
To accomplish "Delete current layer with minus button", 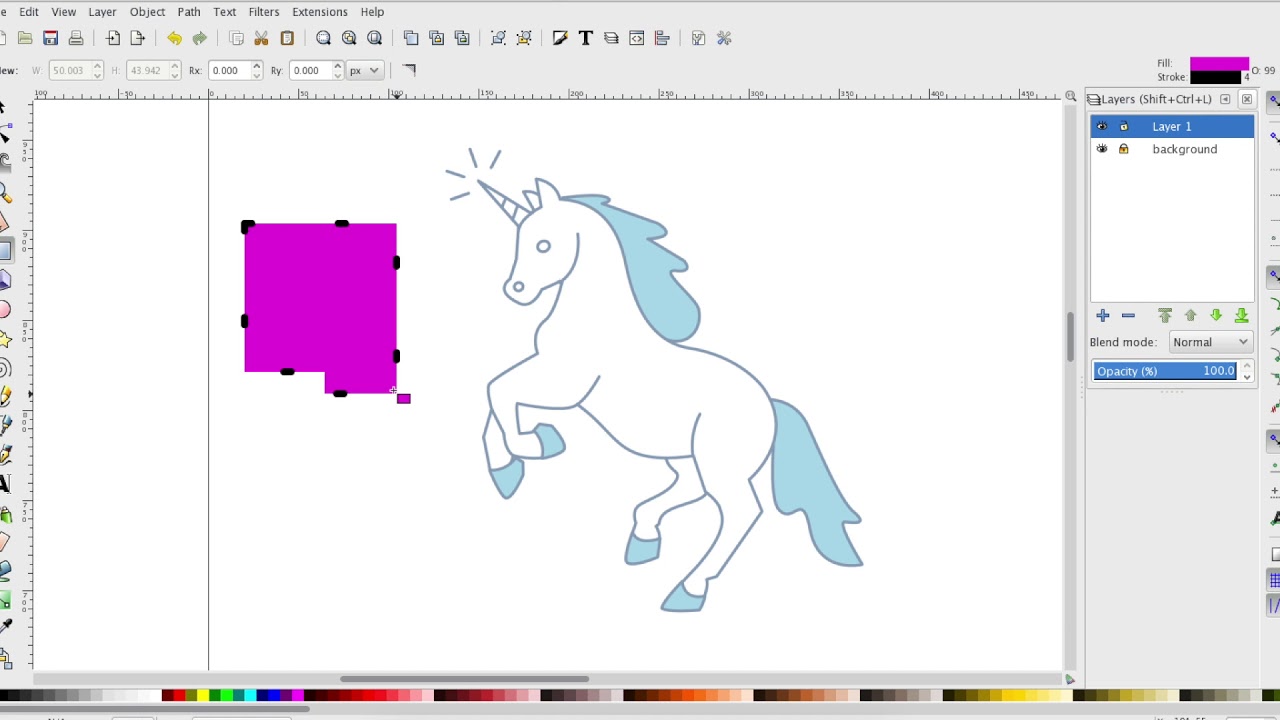I will pyautogui.click(x=1128, y=315).
